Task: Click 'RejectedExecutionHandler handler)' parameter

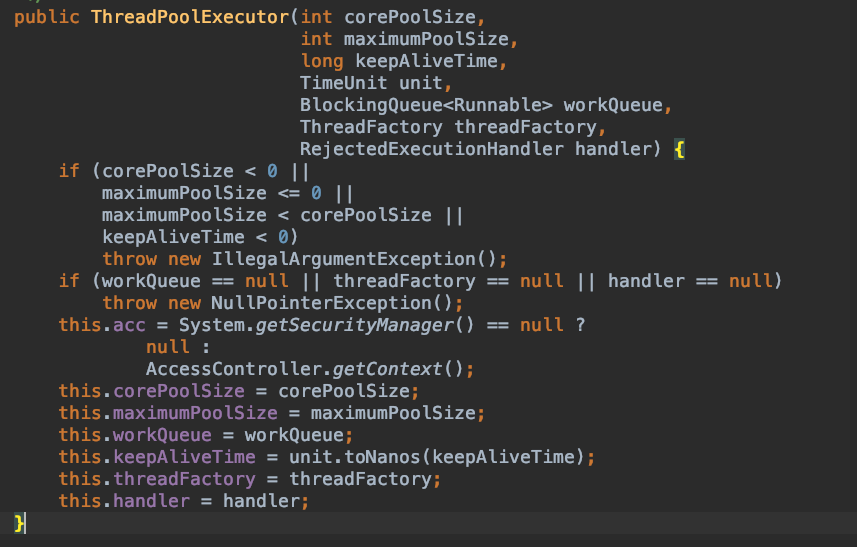Action: click(x=480, y=149)
